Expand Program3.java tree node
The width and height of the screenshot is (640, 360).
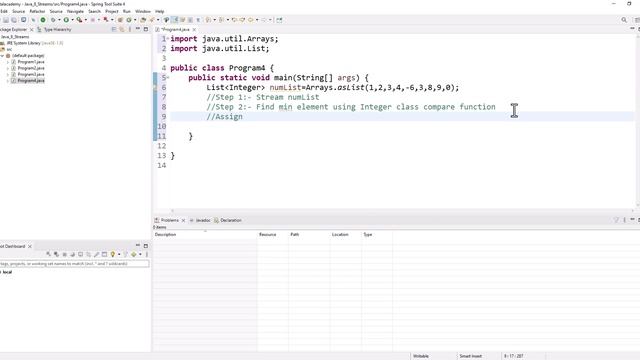click(x=7, y=74)
